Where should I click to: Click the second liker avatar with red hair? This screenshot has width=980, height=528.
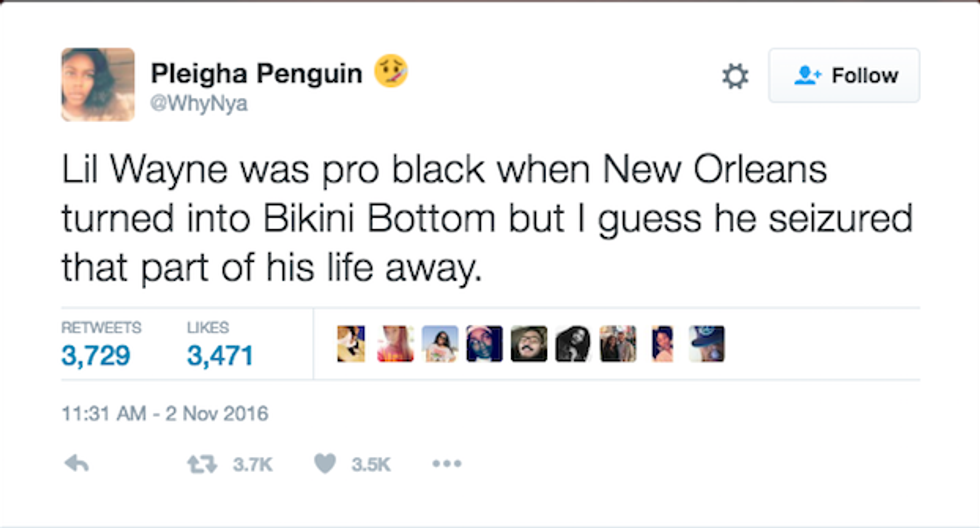(395, 343)
